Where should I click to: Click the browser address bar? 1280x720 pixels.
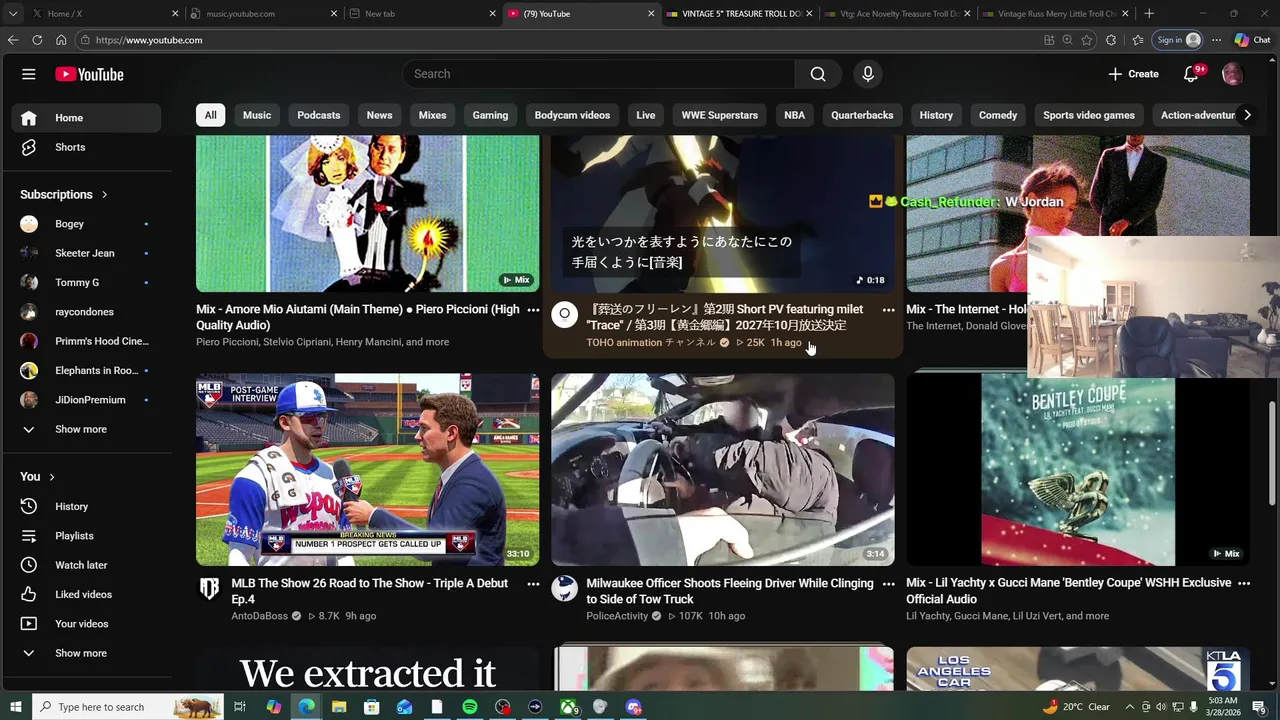[x=560, y=40]
